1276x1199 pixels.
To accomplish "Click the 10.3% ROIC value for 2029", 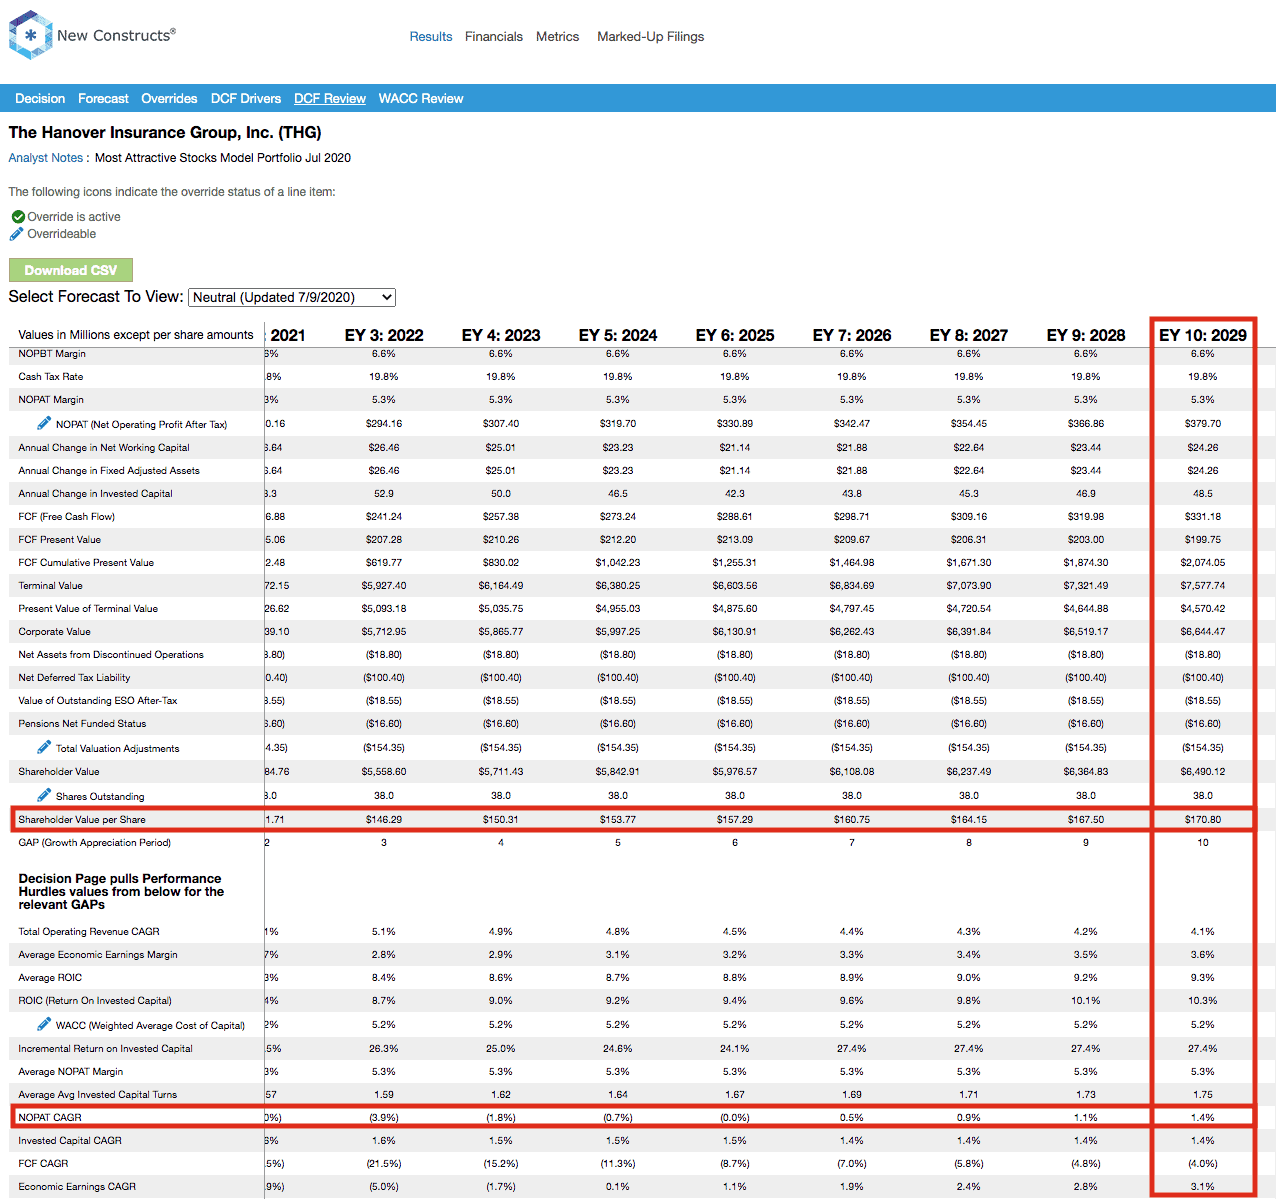I will pos(1203,1000).
